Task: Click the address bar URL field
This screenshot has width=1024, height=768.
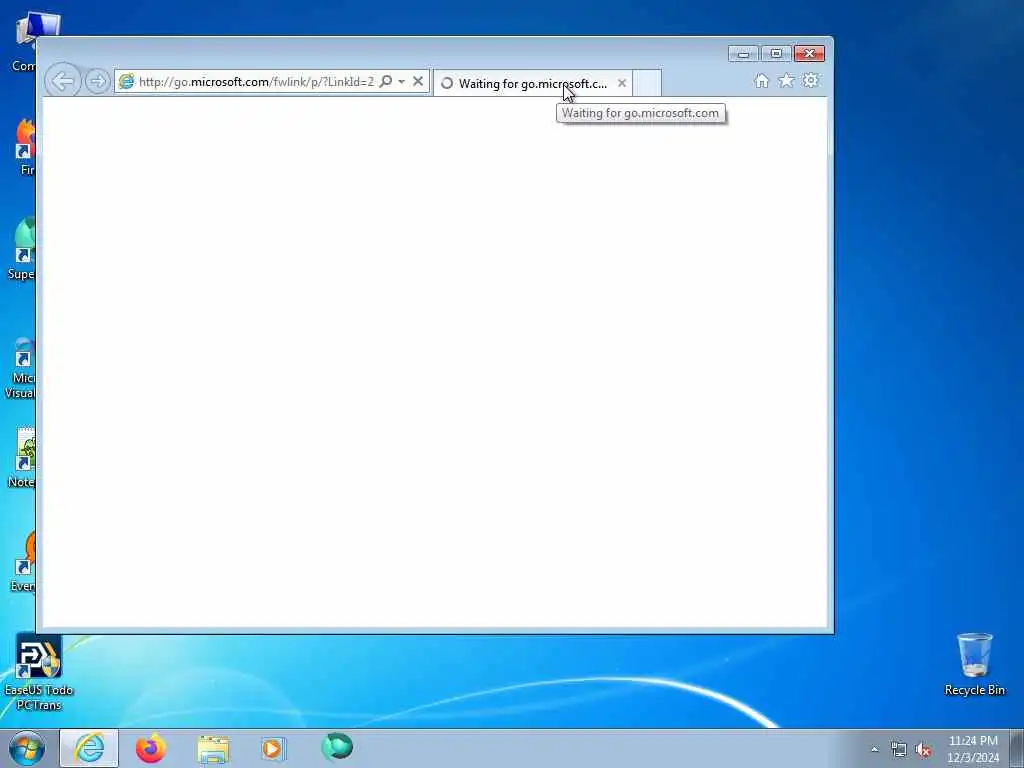Action: click(256, 82)
